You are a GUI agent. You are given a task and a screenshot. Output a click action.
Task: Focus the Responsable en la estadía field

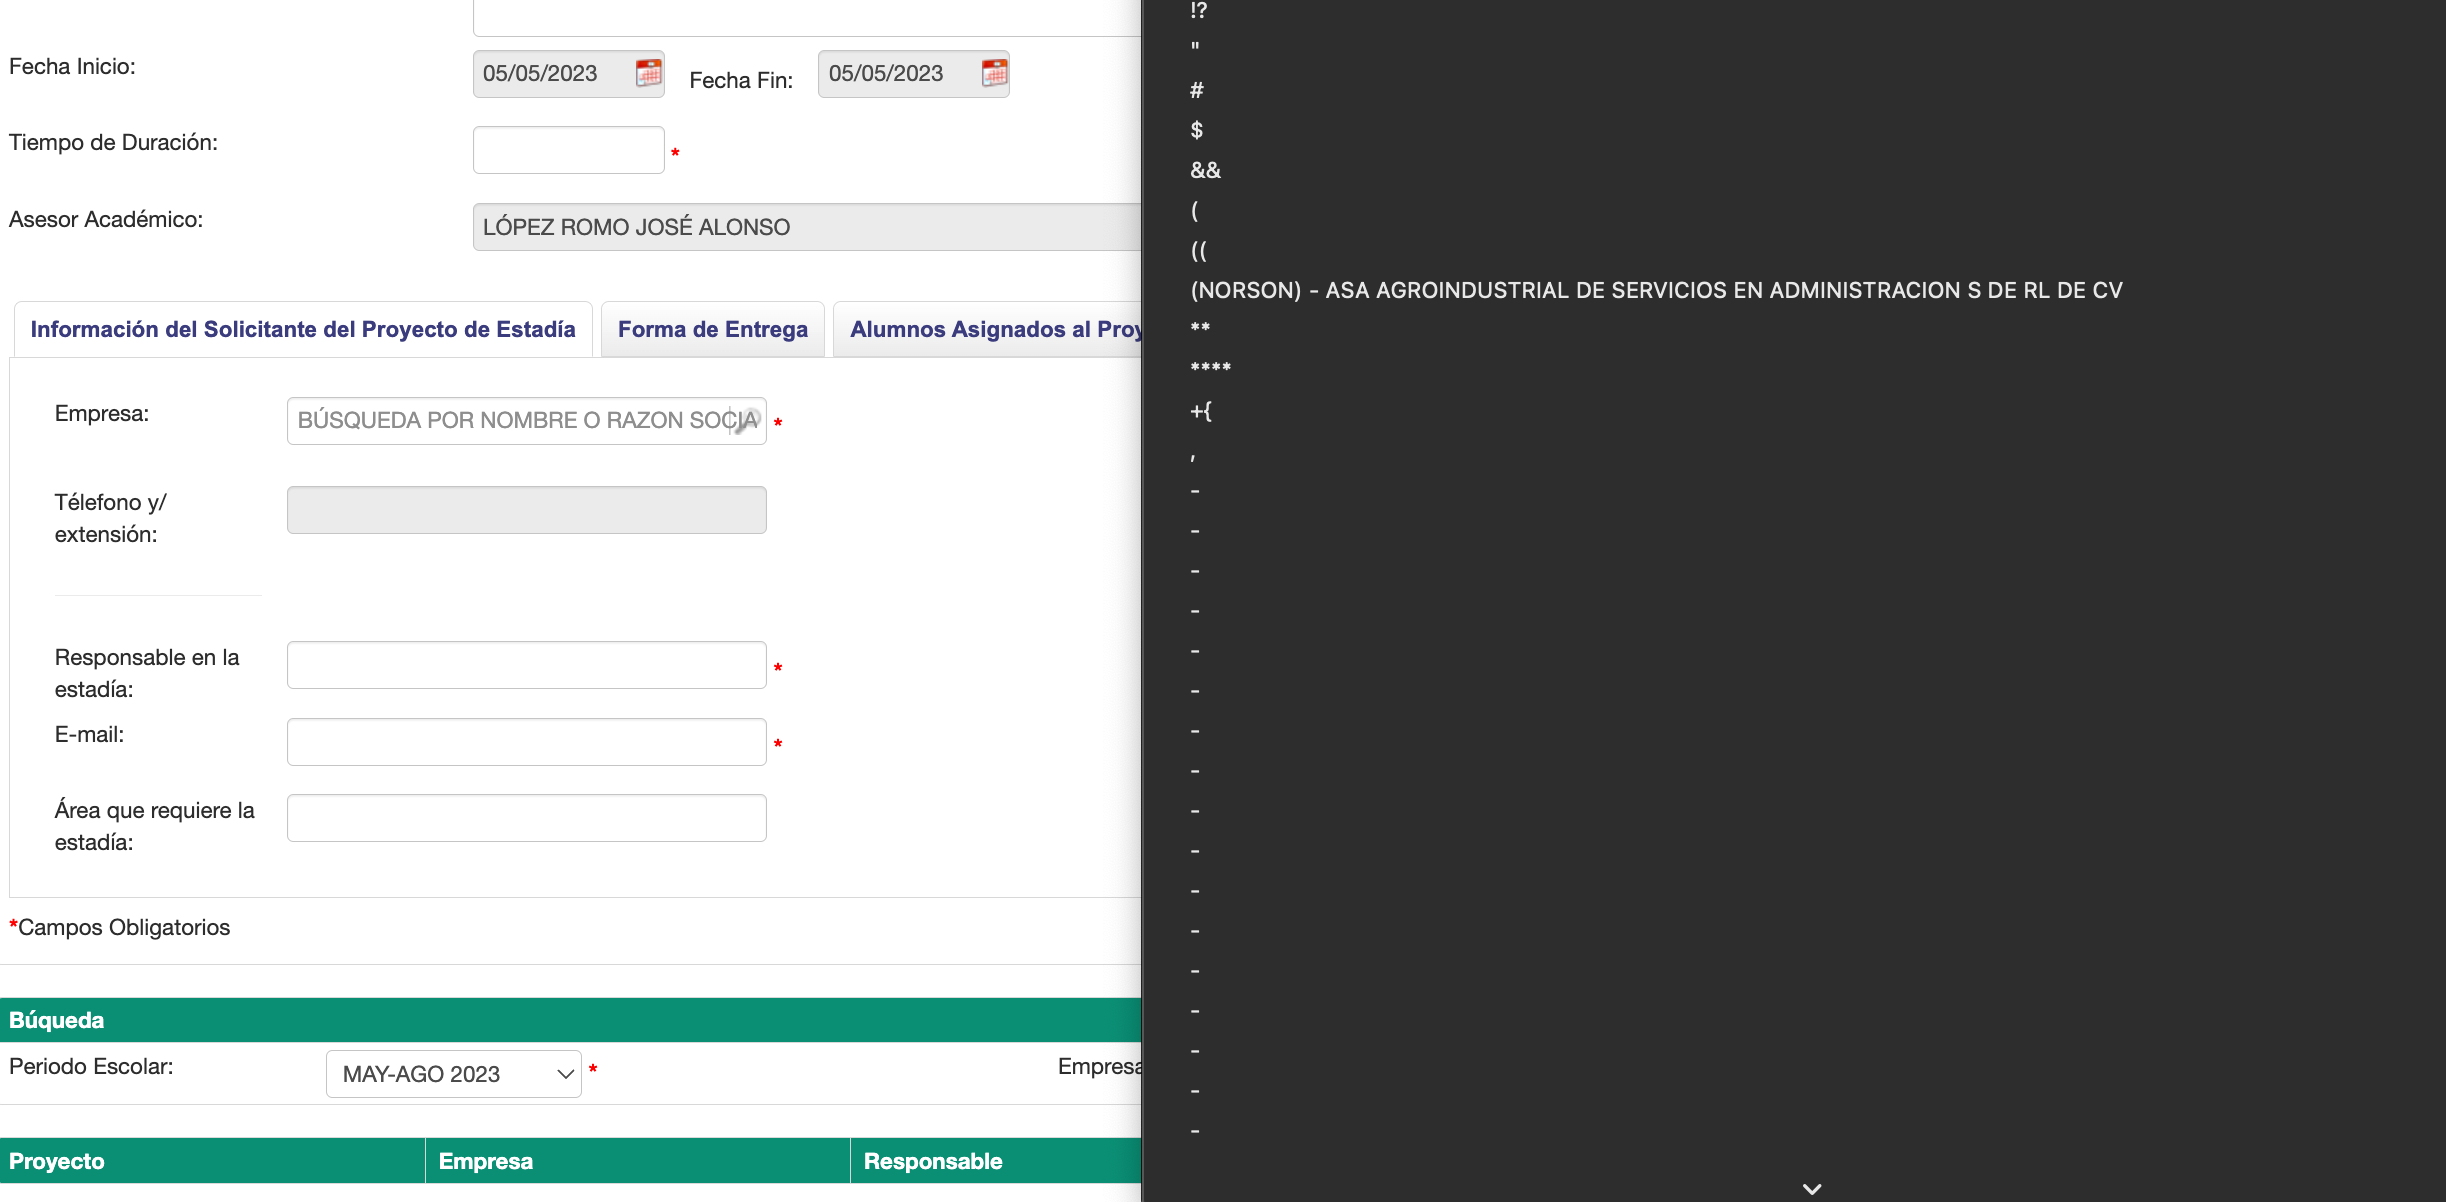click(526, 665)
